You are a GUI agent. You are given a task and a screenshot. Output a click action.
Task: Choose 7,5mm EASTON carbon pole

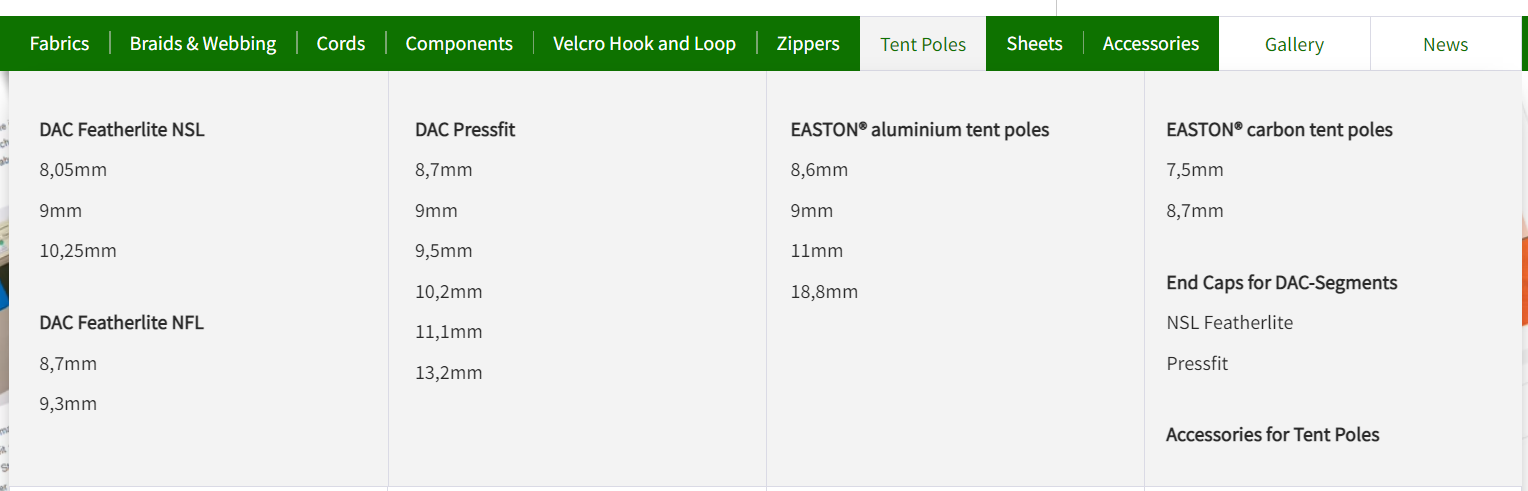[x=1195, y=170]
